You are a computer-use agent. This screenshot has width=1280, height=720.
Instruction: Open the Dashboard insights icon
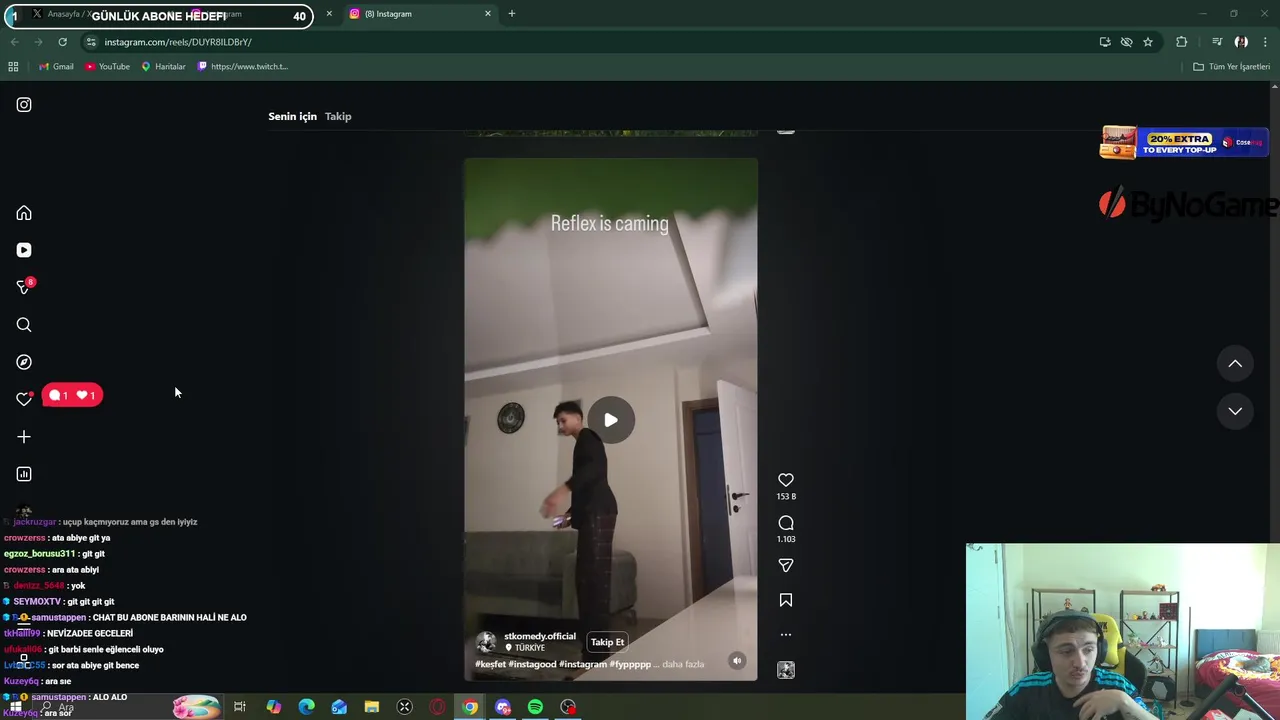[24, 474]
